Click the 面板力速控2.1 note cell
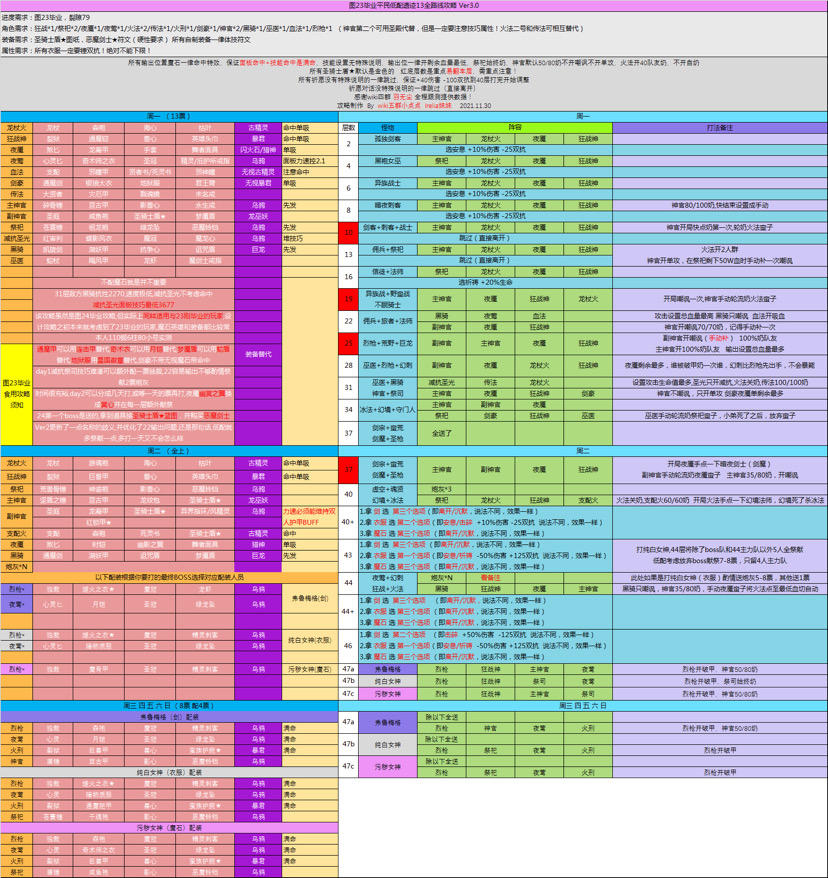 pyautogui.click(x=310, y=161)
